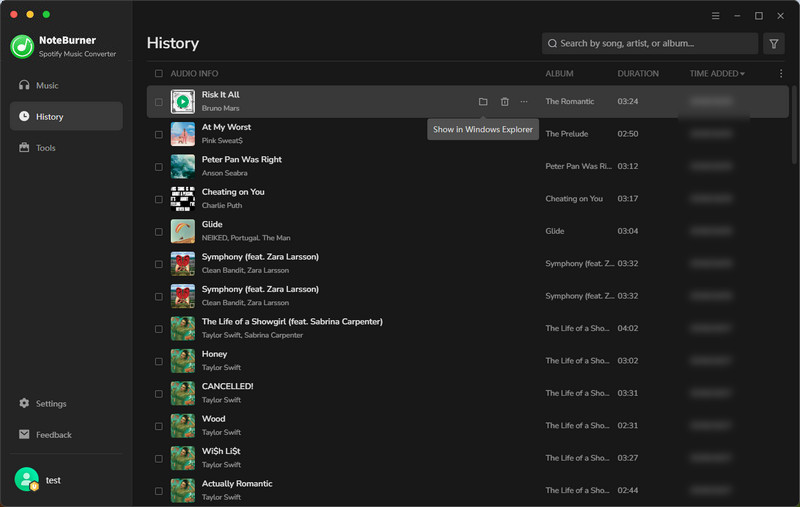Check the Actually Romantic checkbox
The image size is (800, 507).
[x=159, y=491]
